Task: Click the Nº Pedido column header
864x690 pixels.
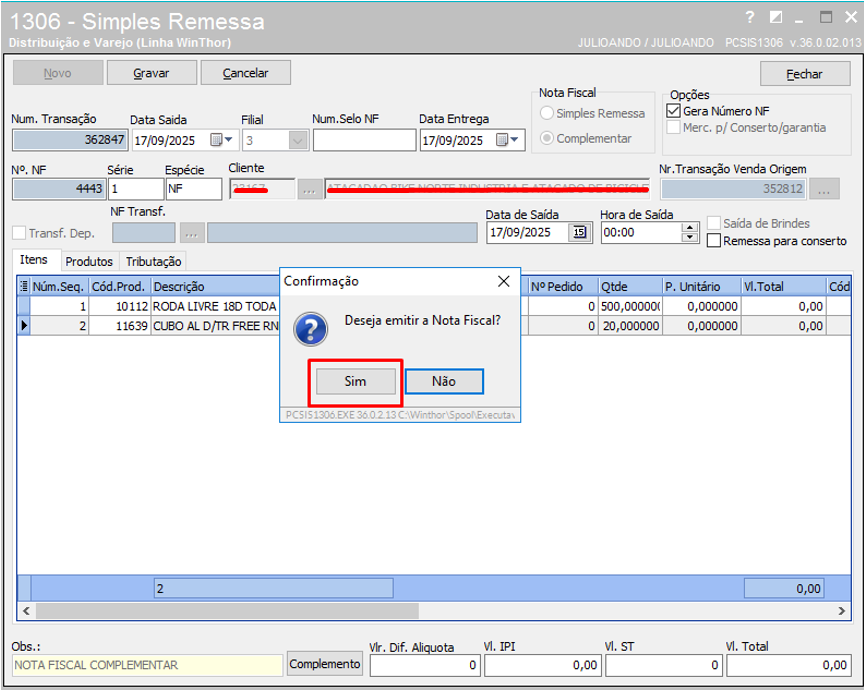Action: click(563, 287)
